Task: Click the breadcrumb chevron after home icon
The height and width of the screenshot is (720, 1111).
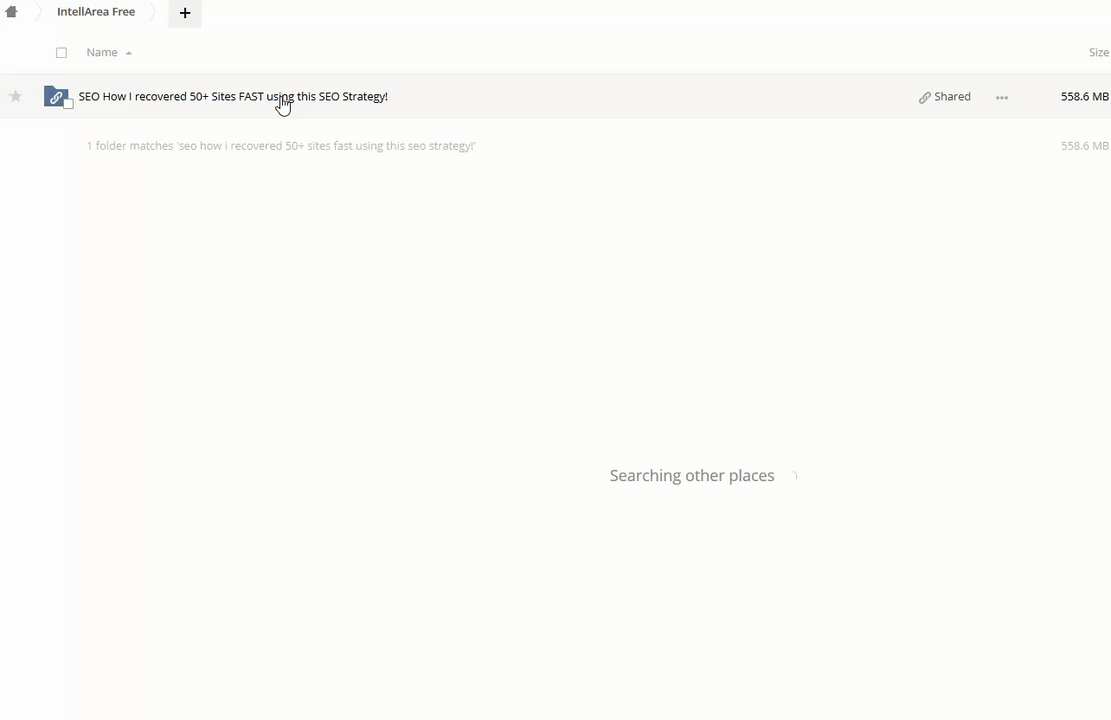Action: (x=38, y=12)
